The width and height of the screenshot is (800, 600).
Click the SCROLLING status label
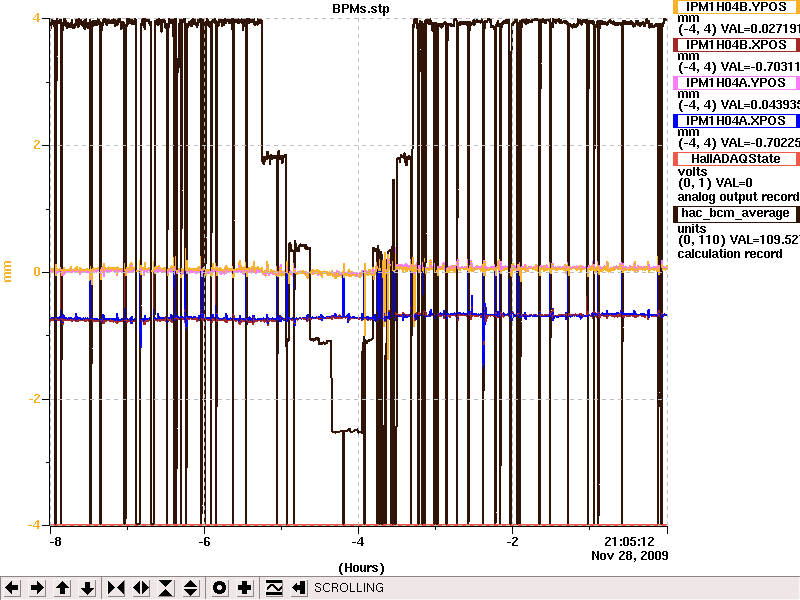(x=348, y=588)
